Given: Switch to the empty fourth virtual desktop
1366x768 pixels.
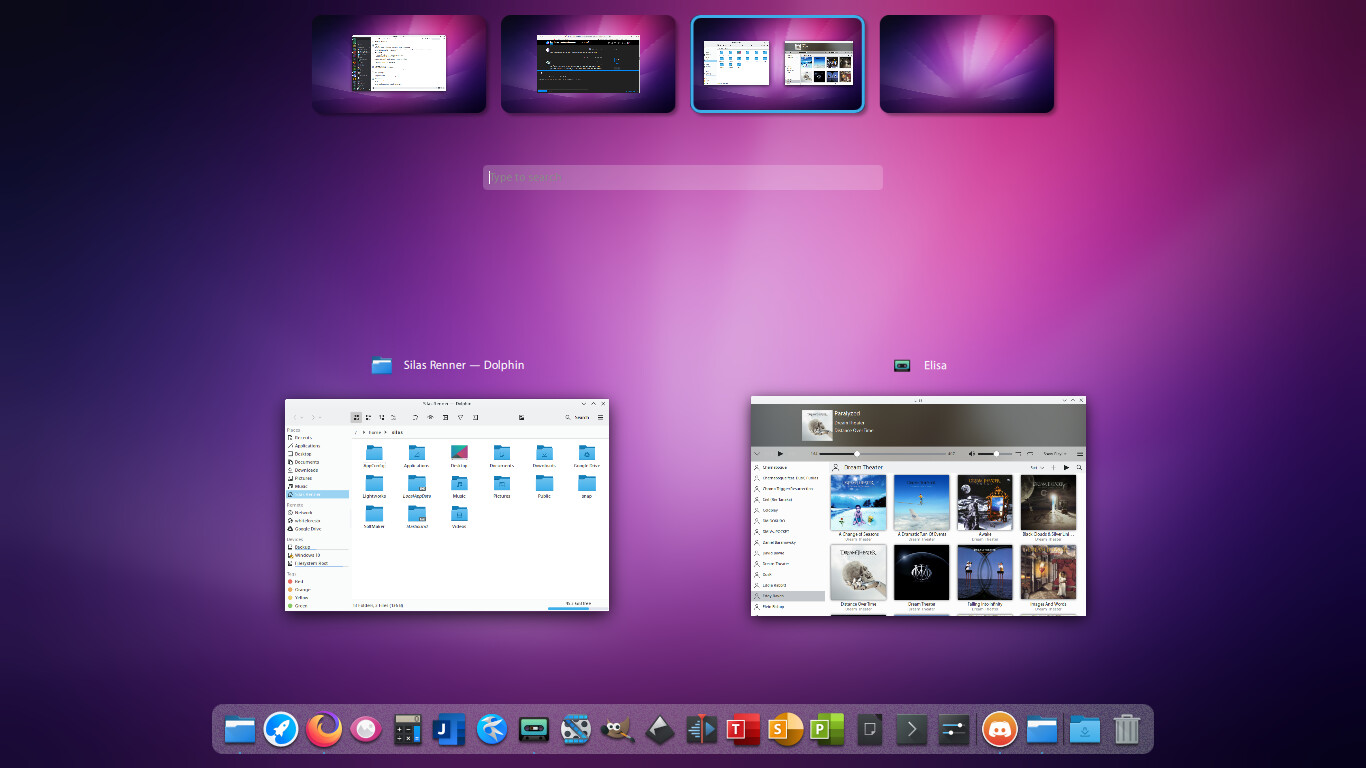Looking at the screenshot, I should point(967,64).
